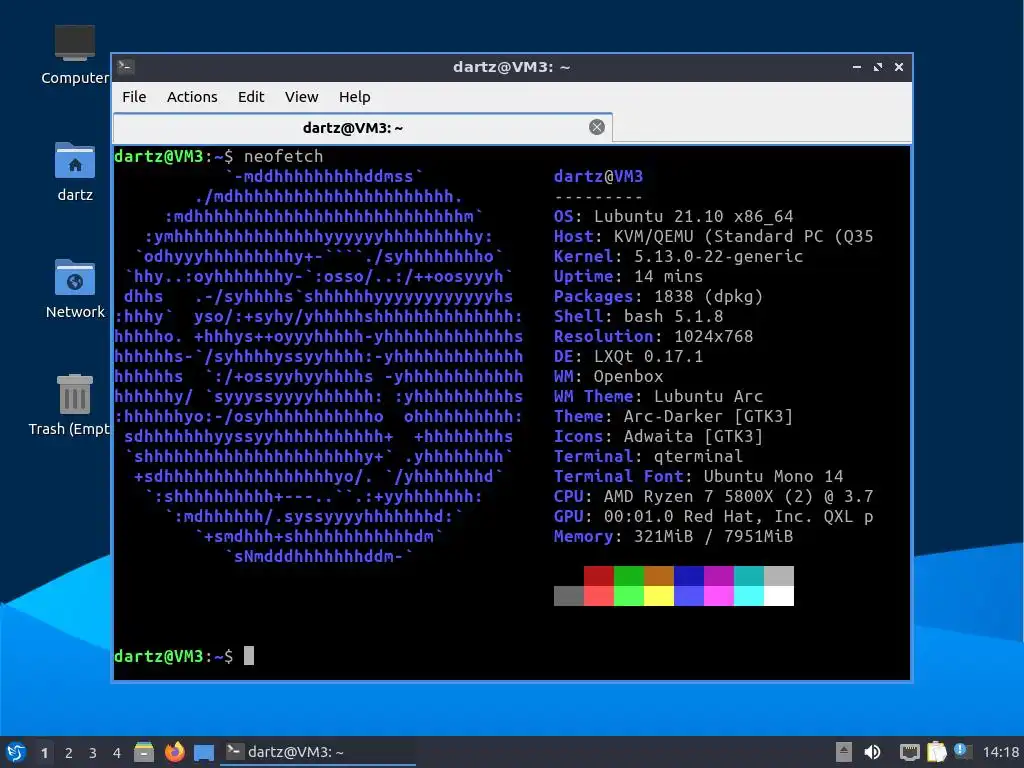Screen dimensions: 1024x768
Task: Open the Help menu in QTerminal
Action: pyautogui.click(x=355, y=97)
